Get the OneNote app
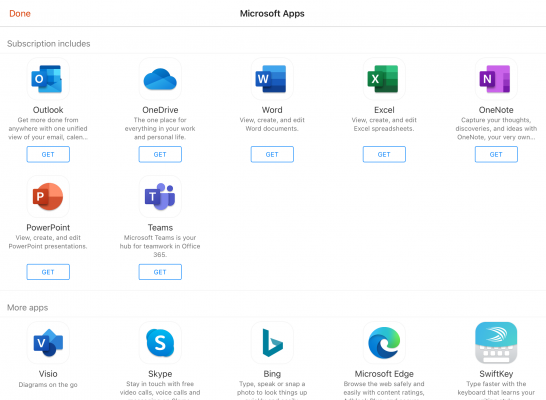The image size is (546, 400). 496,154
